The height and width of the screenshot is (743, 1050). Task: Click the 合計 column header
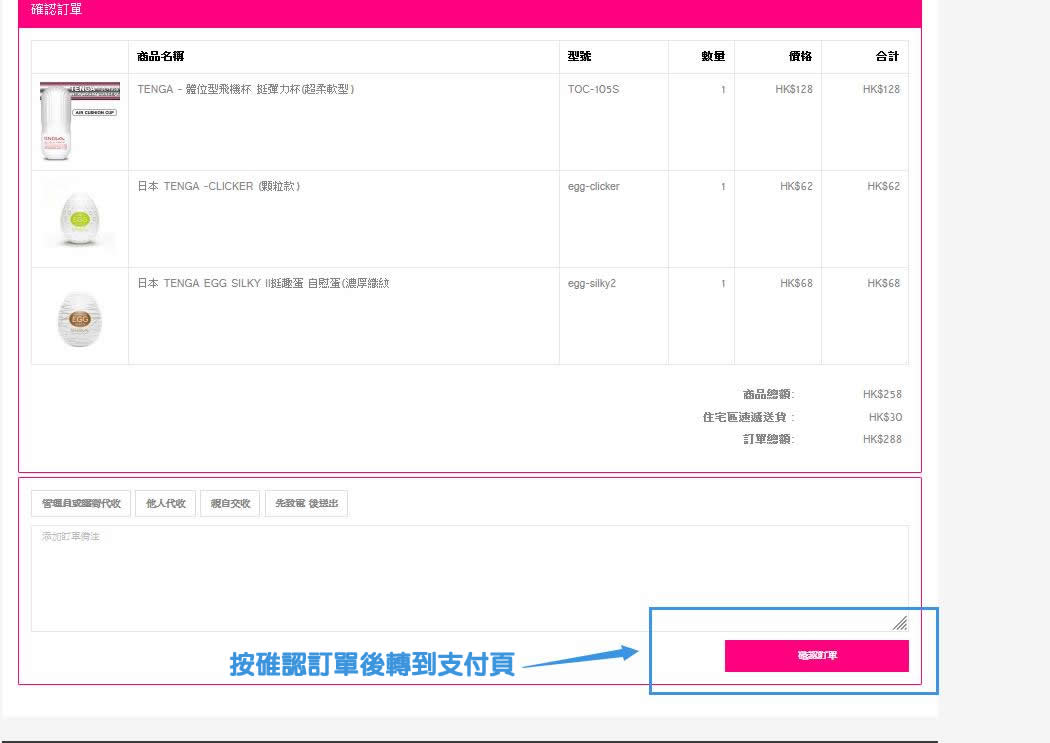coord(887,56)
